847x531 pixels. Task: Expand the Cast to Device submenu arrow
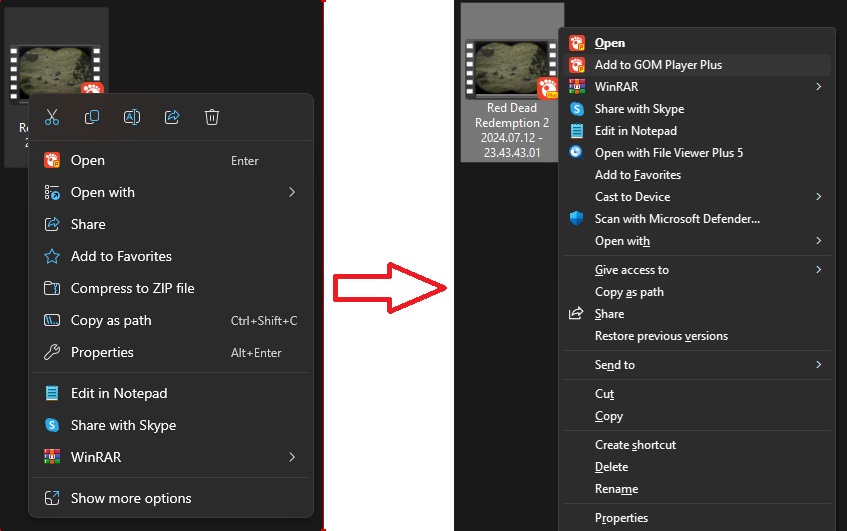[x=818, y=197]
